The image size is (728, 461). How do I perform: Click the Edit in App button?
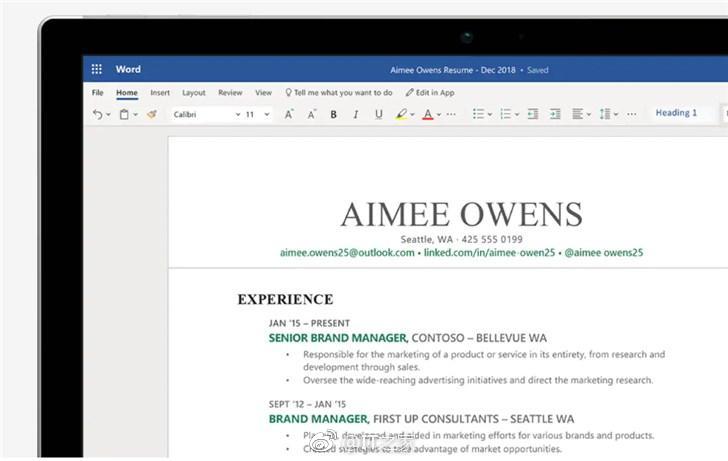point(430,92)
